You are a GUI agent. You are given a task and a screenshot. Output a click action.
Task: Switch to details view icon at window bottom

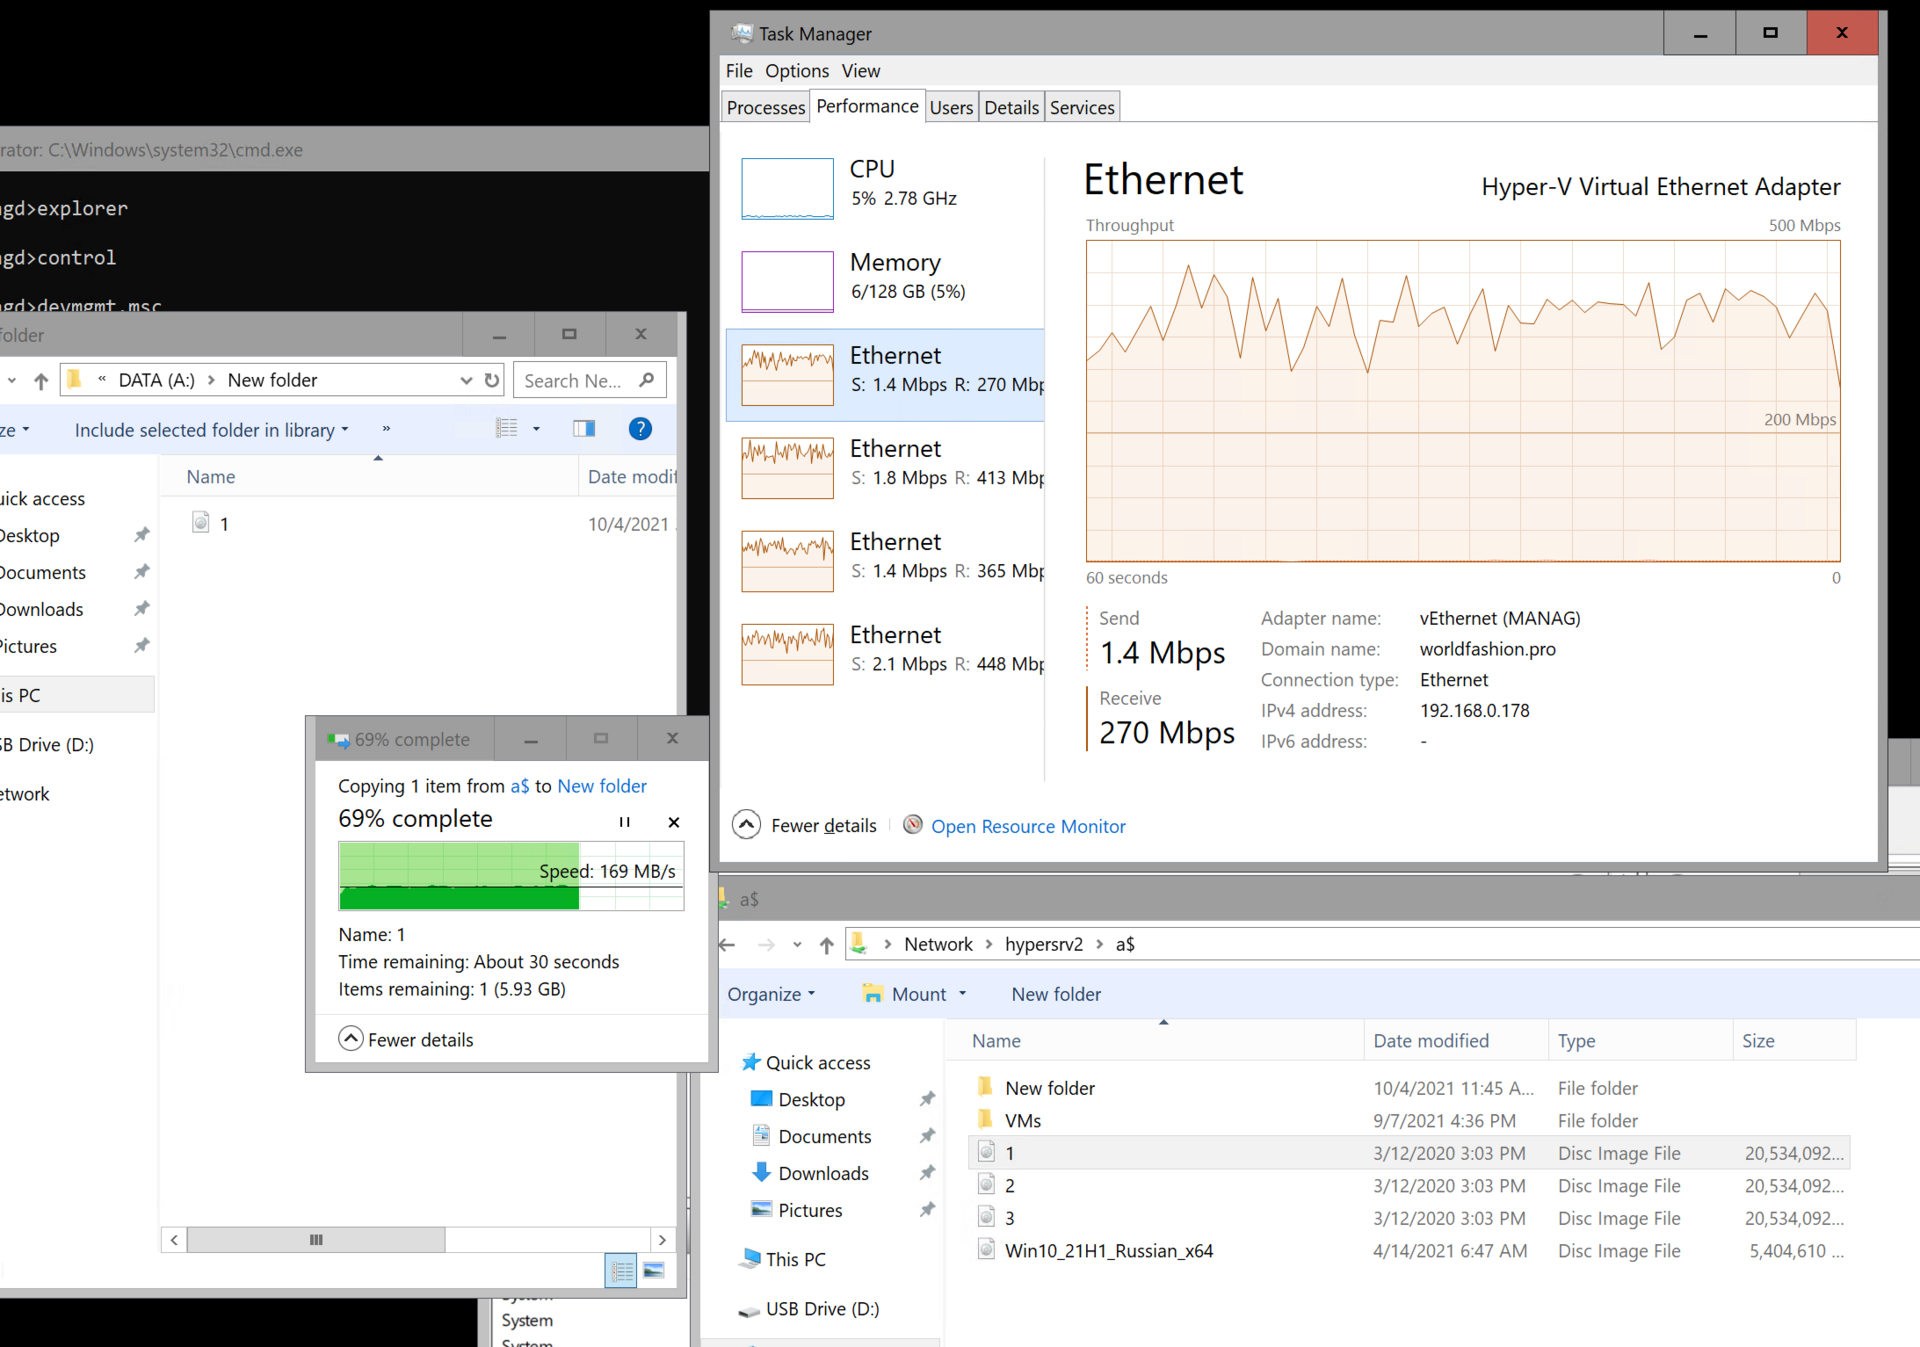(621, 1270)
